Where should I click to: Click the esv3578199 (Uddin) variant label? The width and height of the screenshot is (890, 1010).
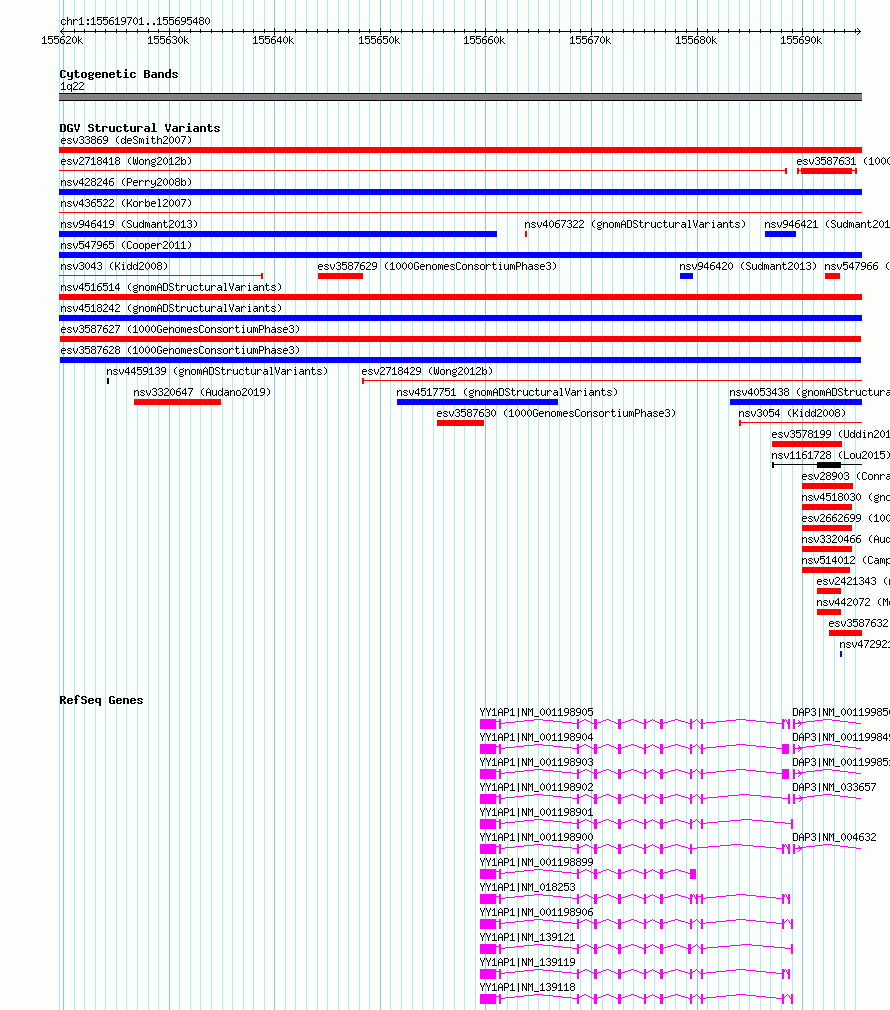click(831, 434)
